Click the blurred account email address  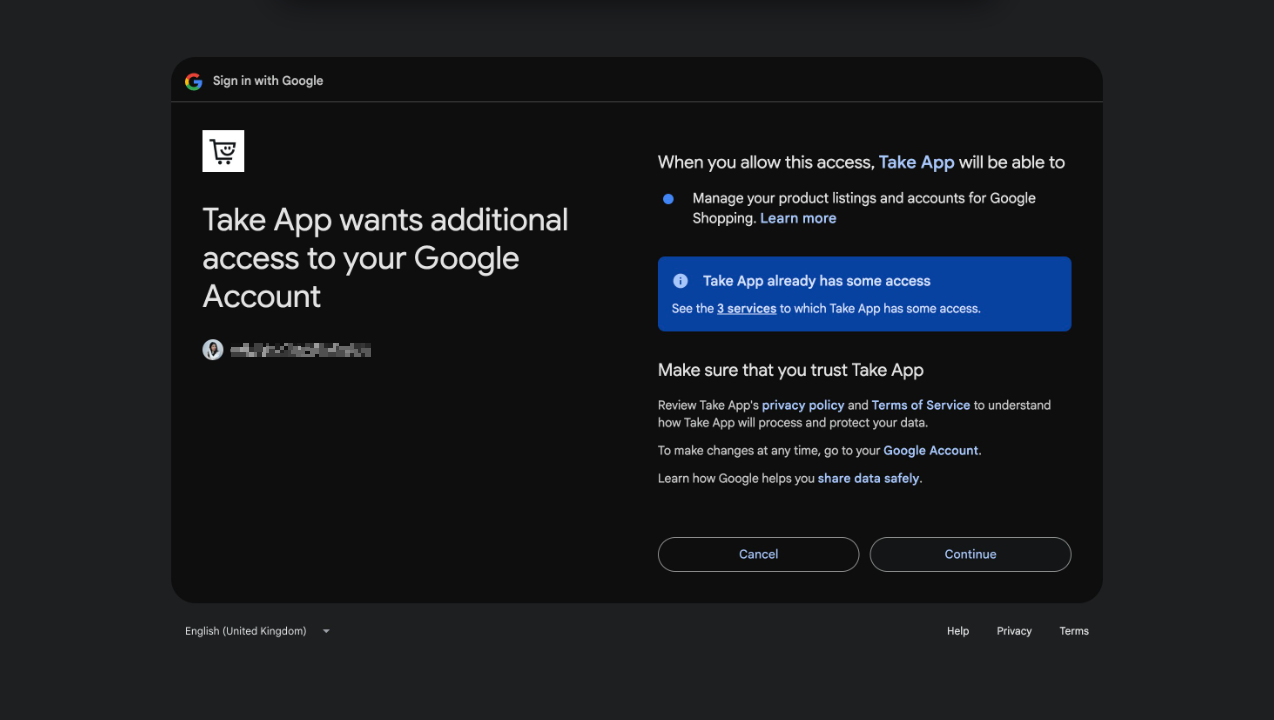(301, 350)
